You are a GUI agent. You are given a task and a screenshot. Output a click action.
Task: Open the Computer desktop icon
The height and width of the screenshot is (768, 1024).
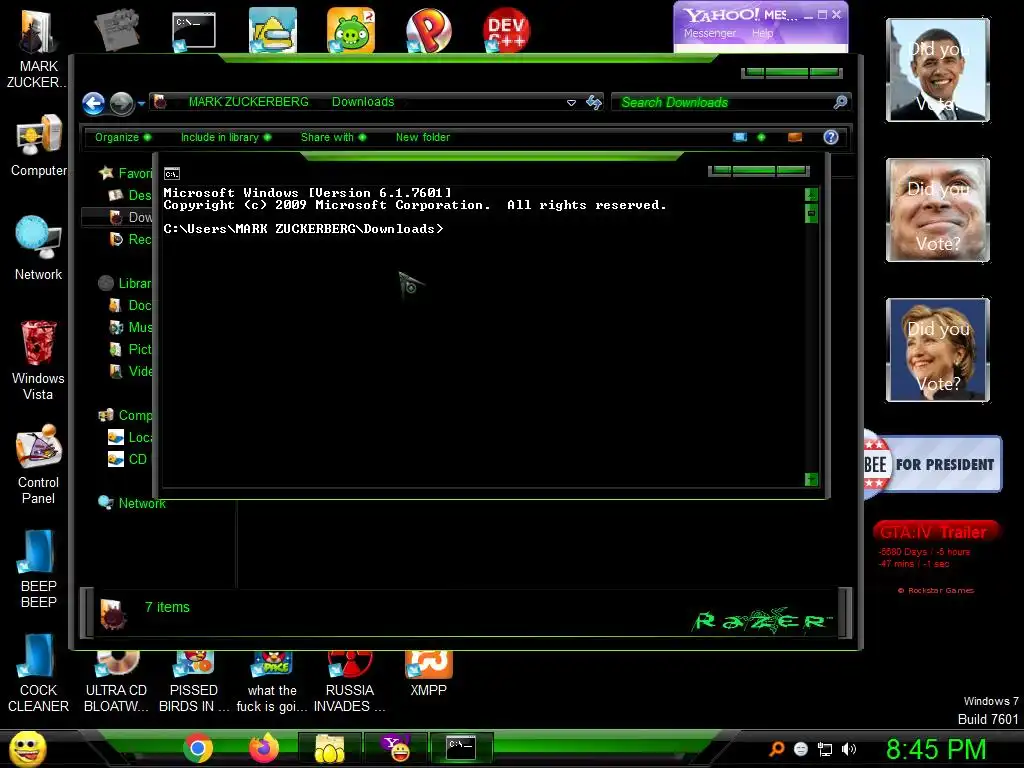[39, 145]
